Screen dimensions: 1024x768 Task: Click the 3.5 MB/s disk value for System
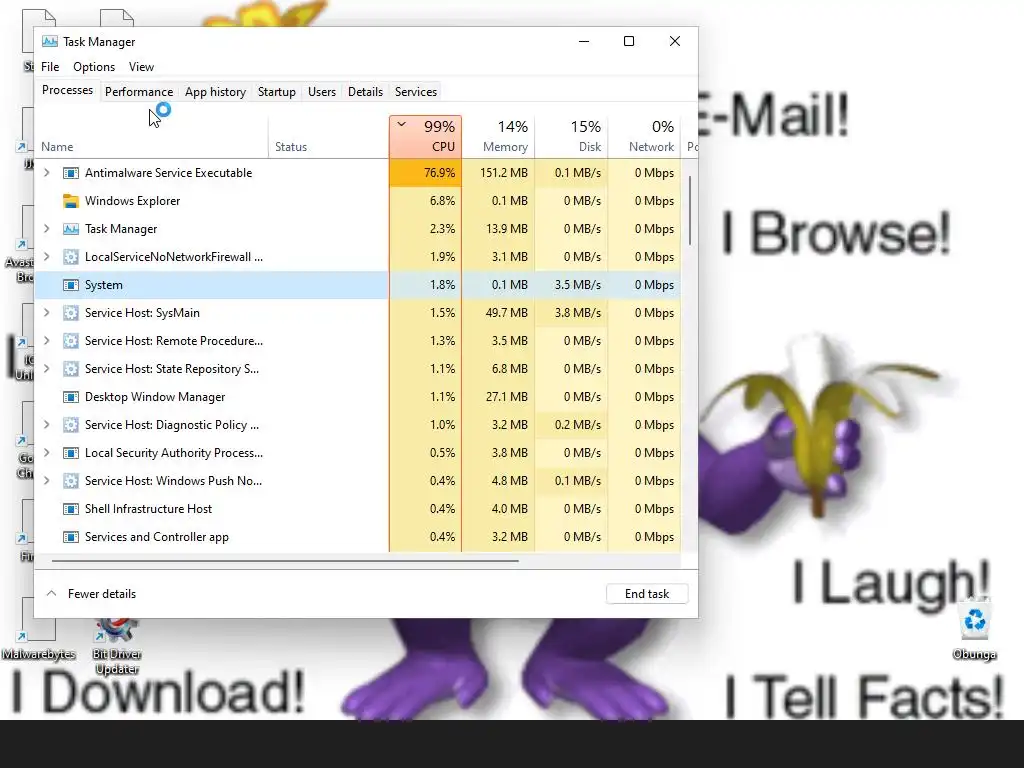pos(578,285)
